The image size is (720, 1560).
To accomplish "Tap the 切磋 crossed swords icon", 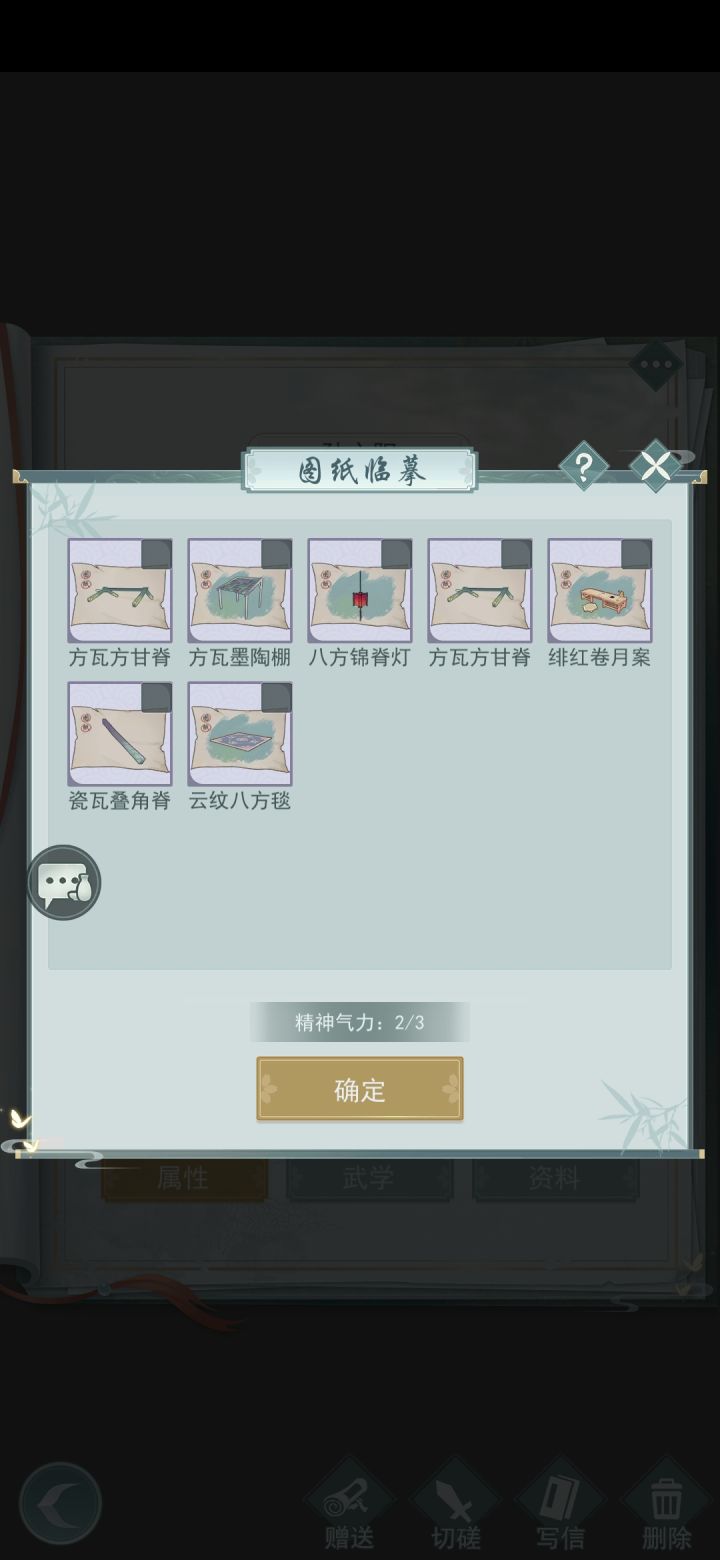I will pos(456,1506).
